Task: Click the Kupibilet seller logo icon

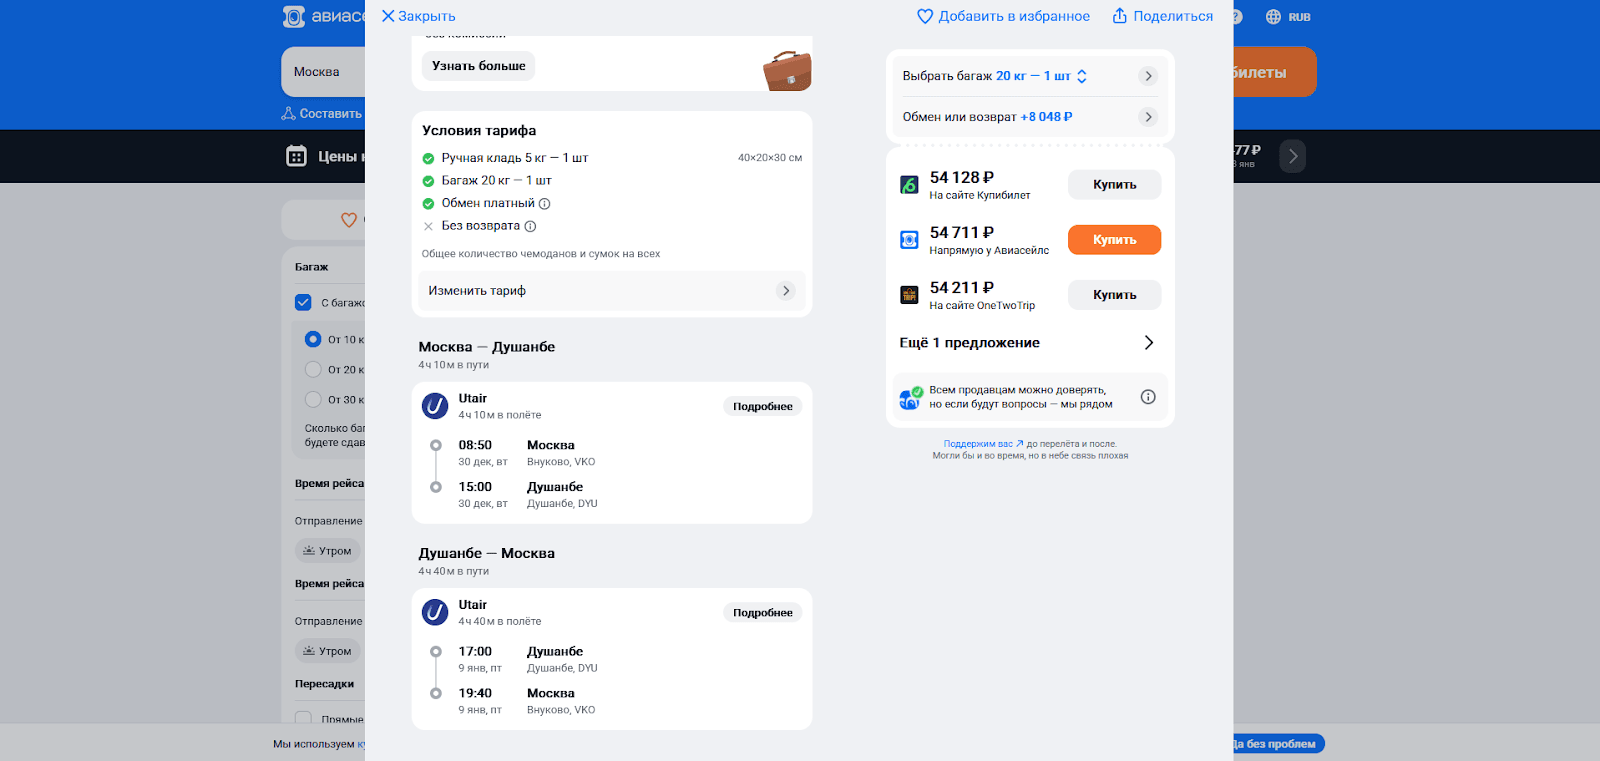Action: 909,185
